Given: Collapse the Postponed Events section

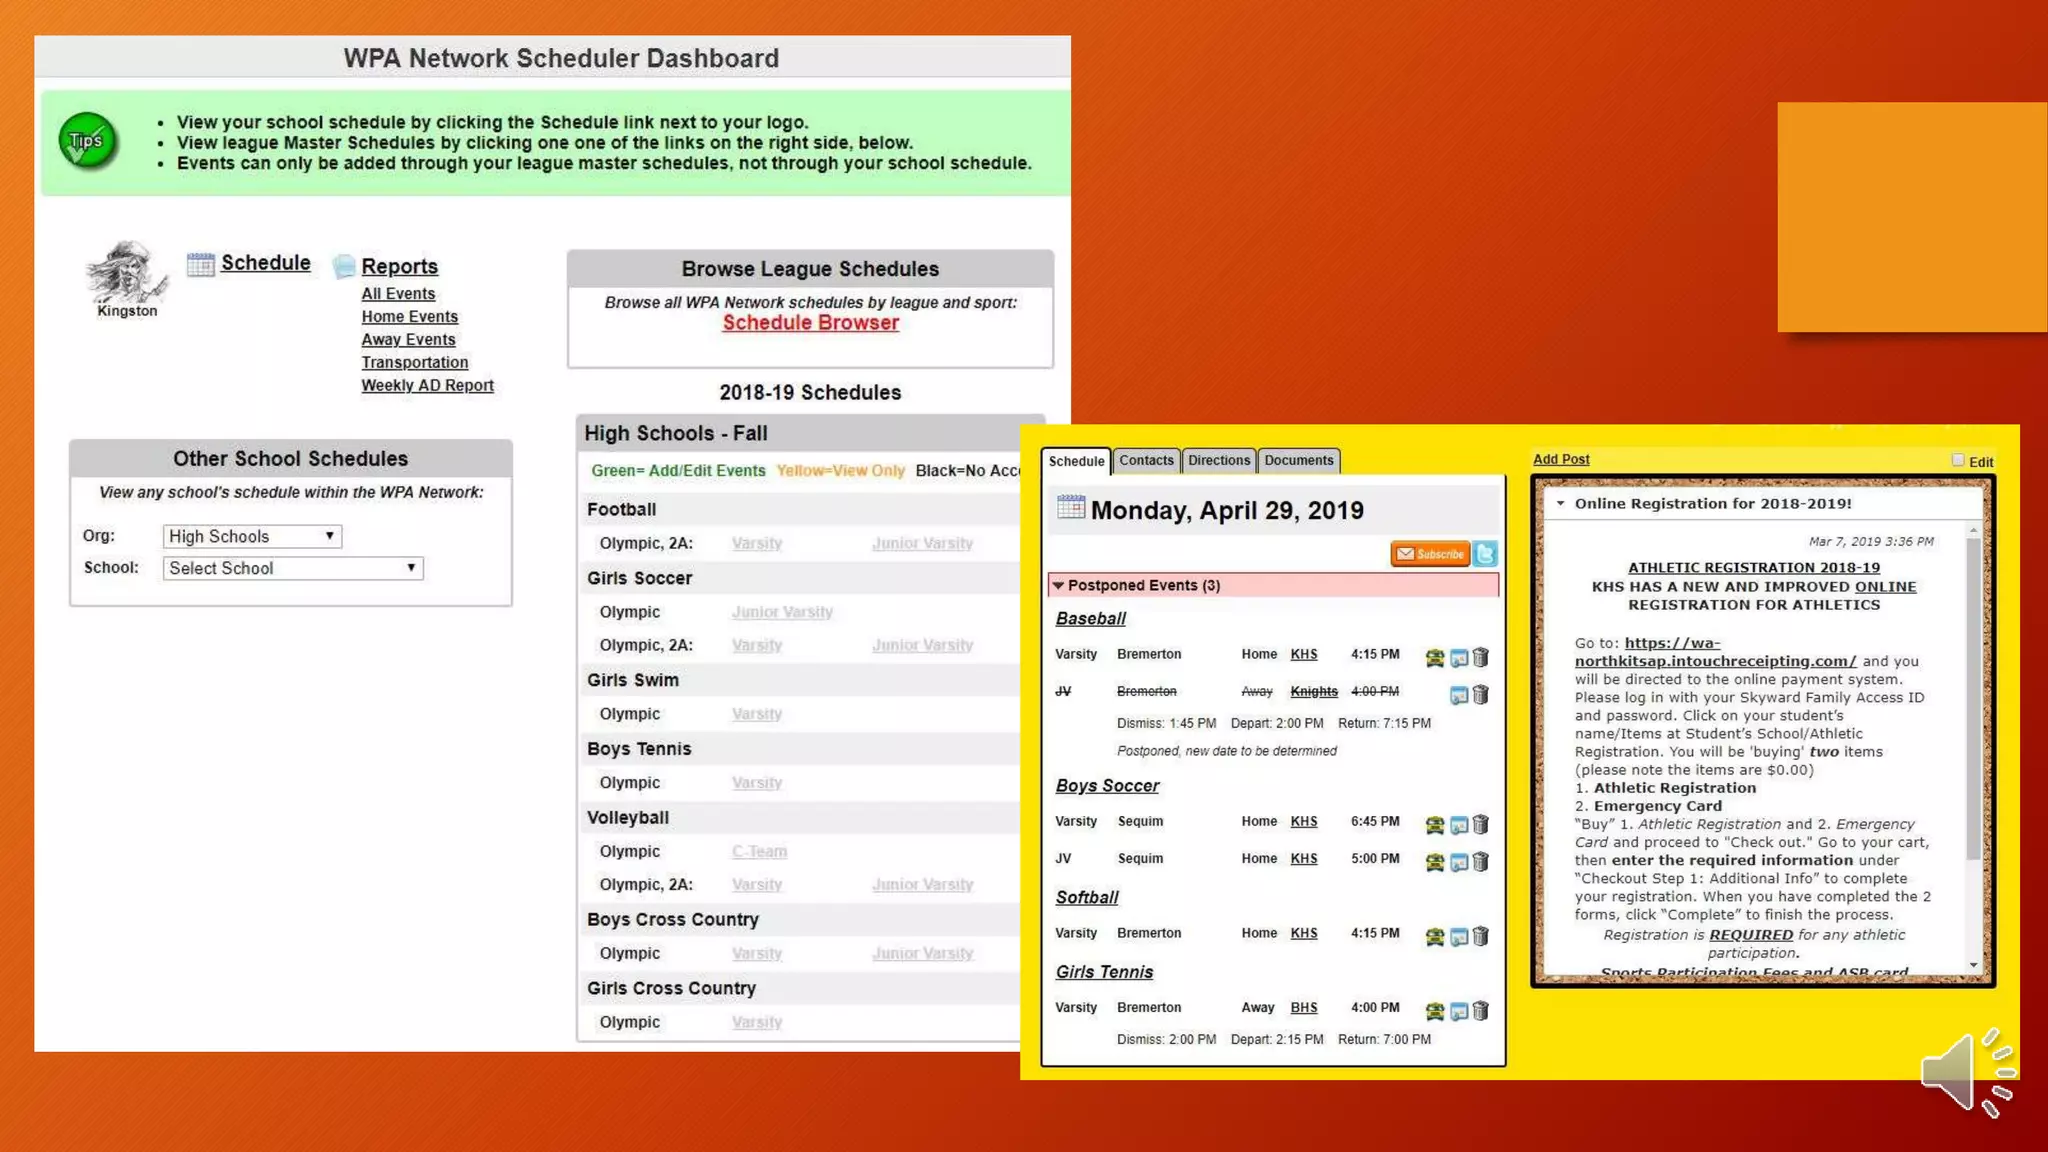Looking at the screenshot, I should [1058, 586].
